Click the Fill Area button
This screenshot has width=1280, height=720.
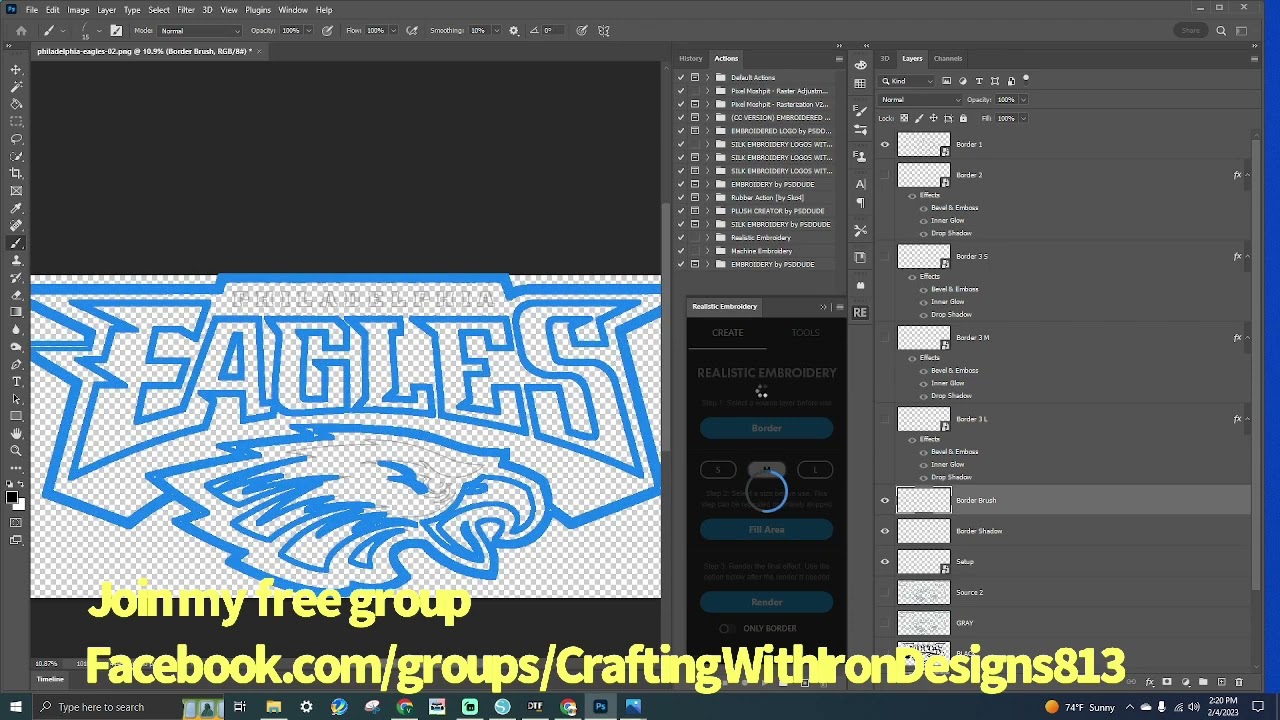click(x=767, y=530)
